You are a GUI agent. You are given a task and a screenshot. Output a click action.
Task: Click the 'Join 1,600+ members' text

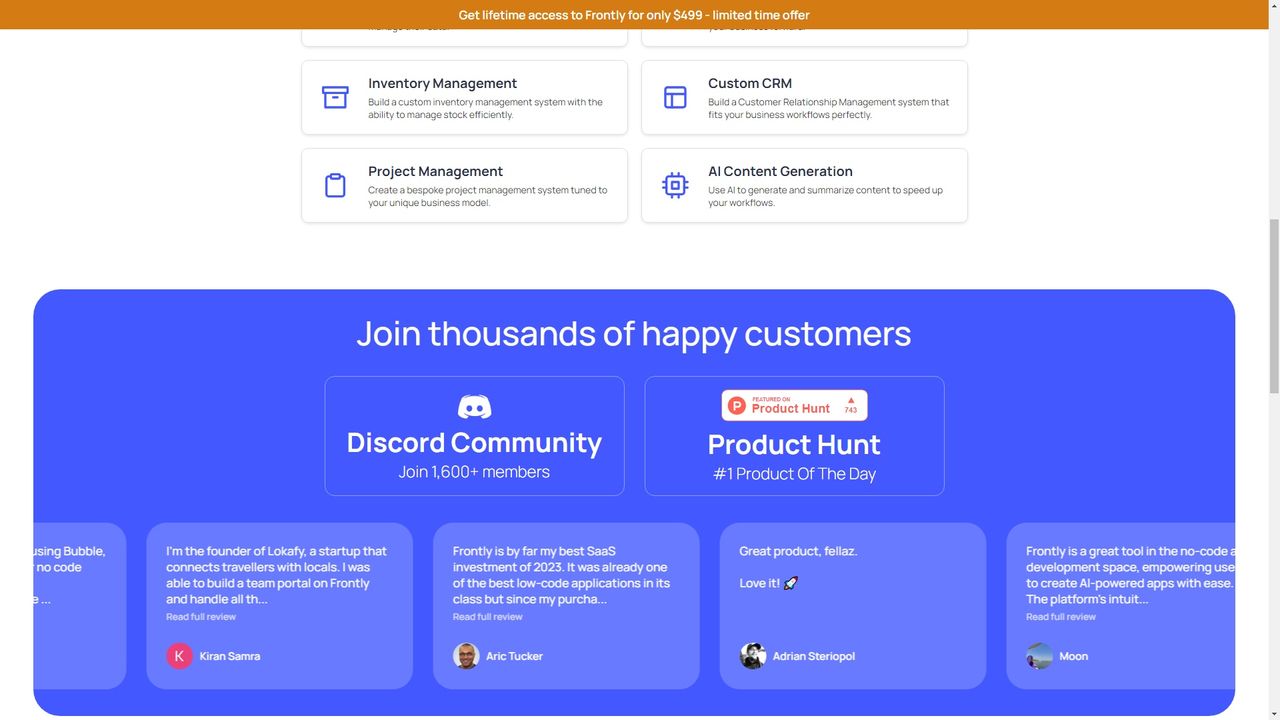click(474, 472)
